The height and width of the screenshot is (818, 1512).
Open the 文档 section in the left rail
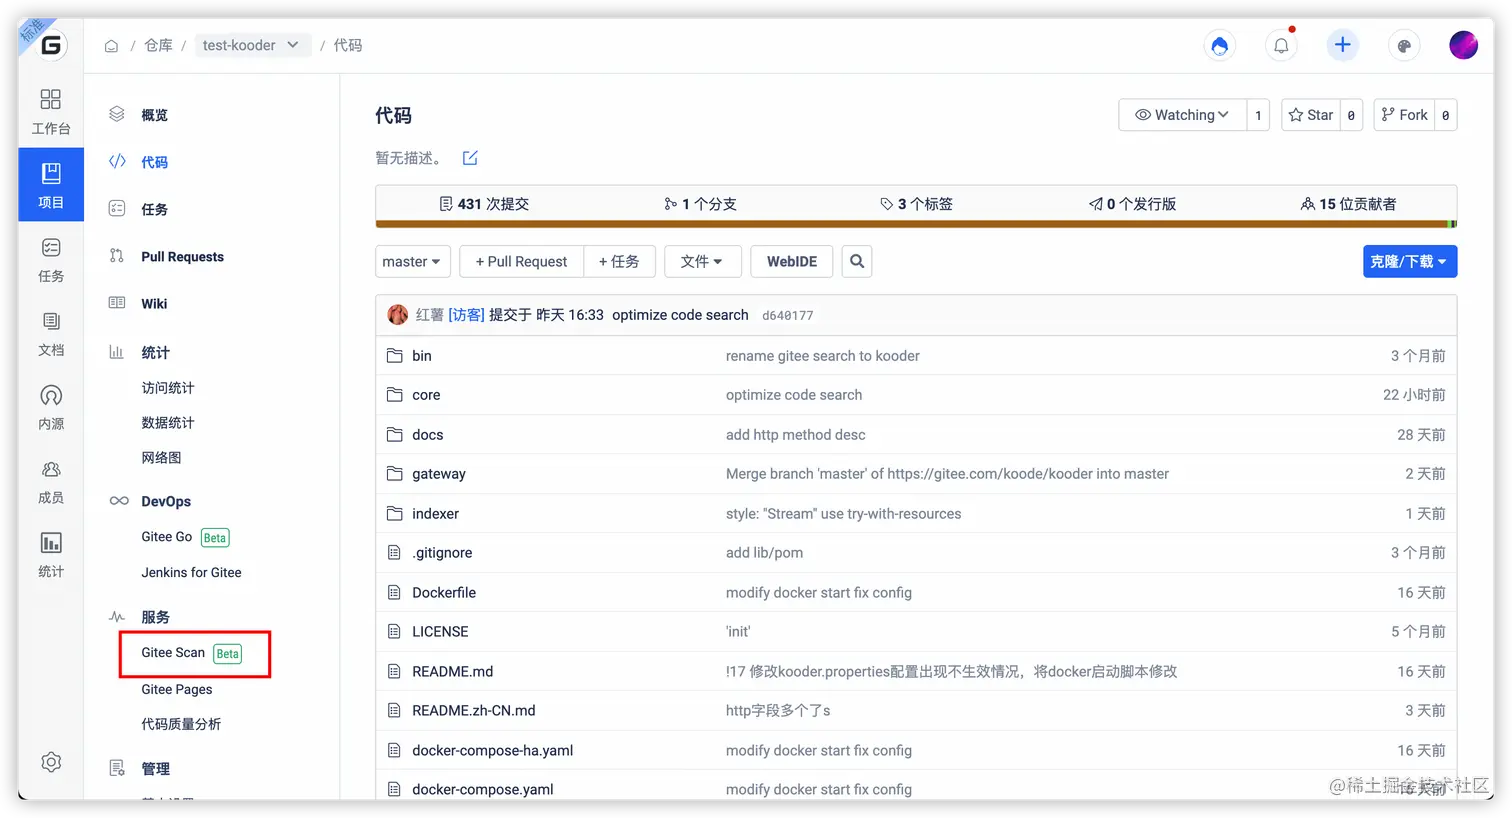pos(51,334)
